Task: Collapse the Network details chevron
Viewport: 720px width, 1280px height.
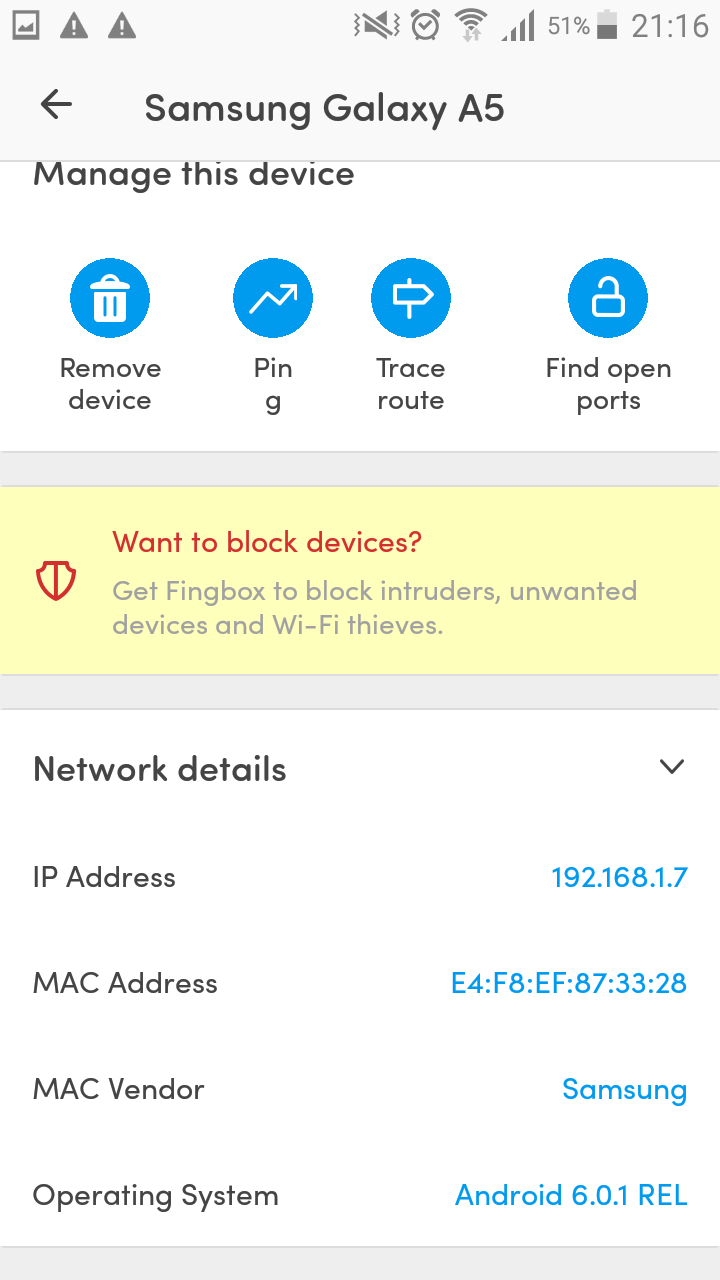Action: coord(672,767)
